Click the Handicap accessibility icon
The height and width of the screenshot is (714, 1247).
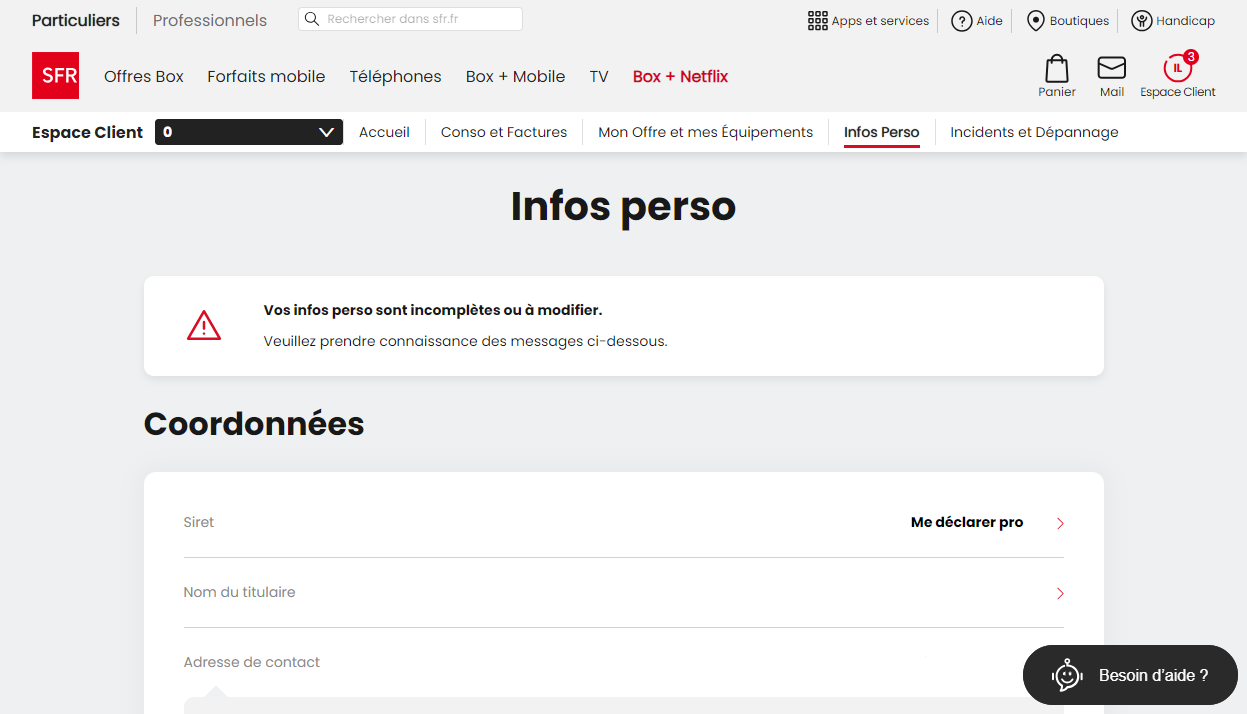[x=1141, y=20]
